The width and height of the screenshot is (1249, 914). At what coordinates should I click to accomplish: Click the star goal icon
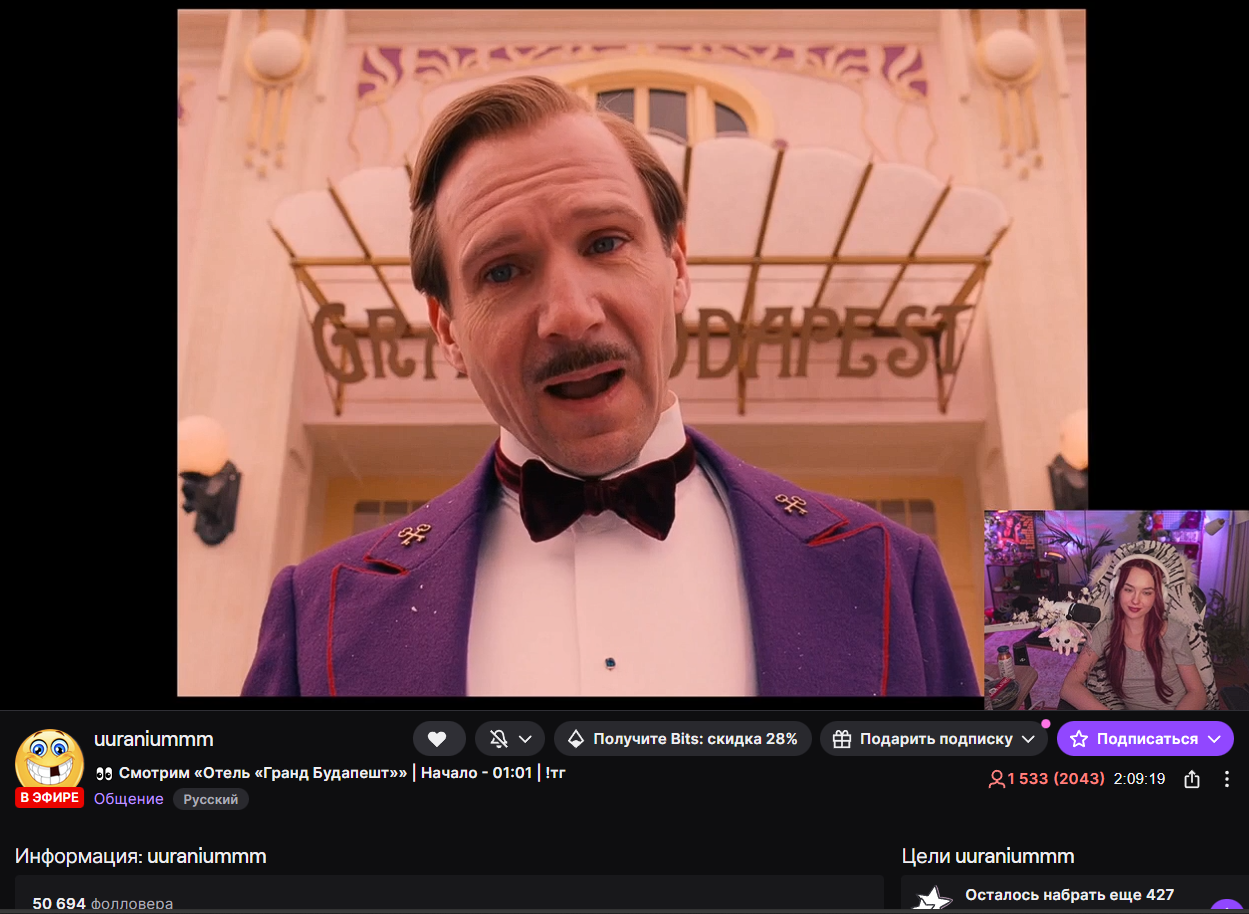point(934,899)
